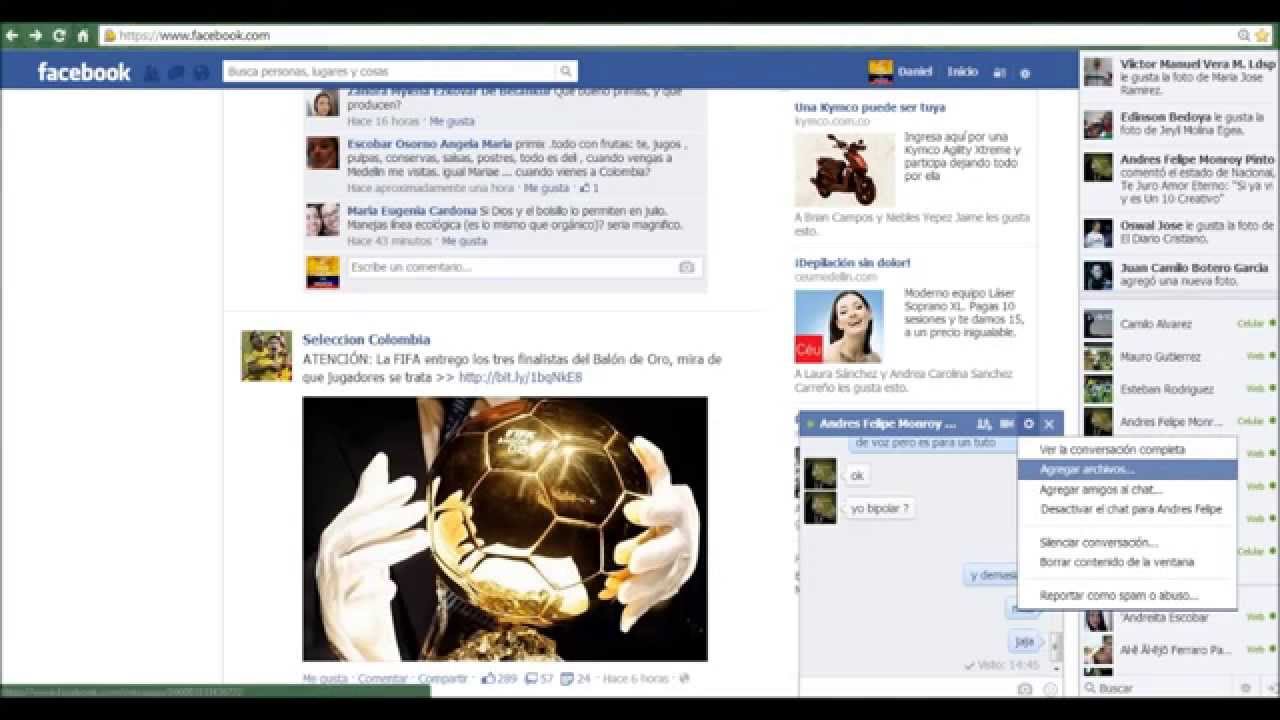Image resolution: width=1280 pixels, height=720 pixels.
Task: Click the Inicio link in header
Action: tap(962, 72)
